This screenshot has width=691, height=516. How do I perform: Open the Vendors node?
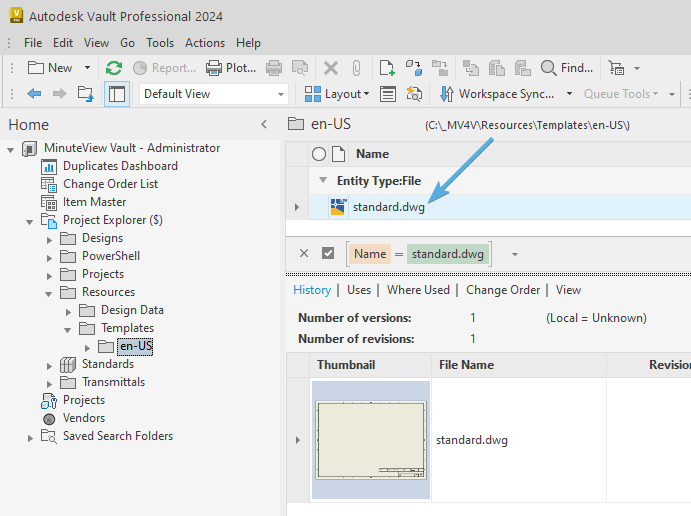(x=84, y=418)
